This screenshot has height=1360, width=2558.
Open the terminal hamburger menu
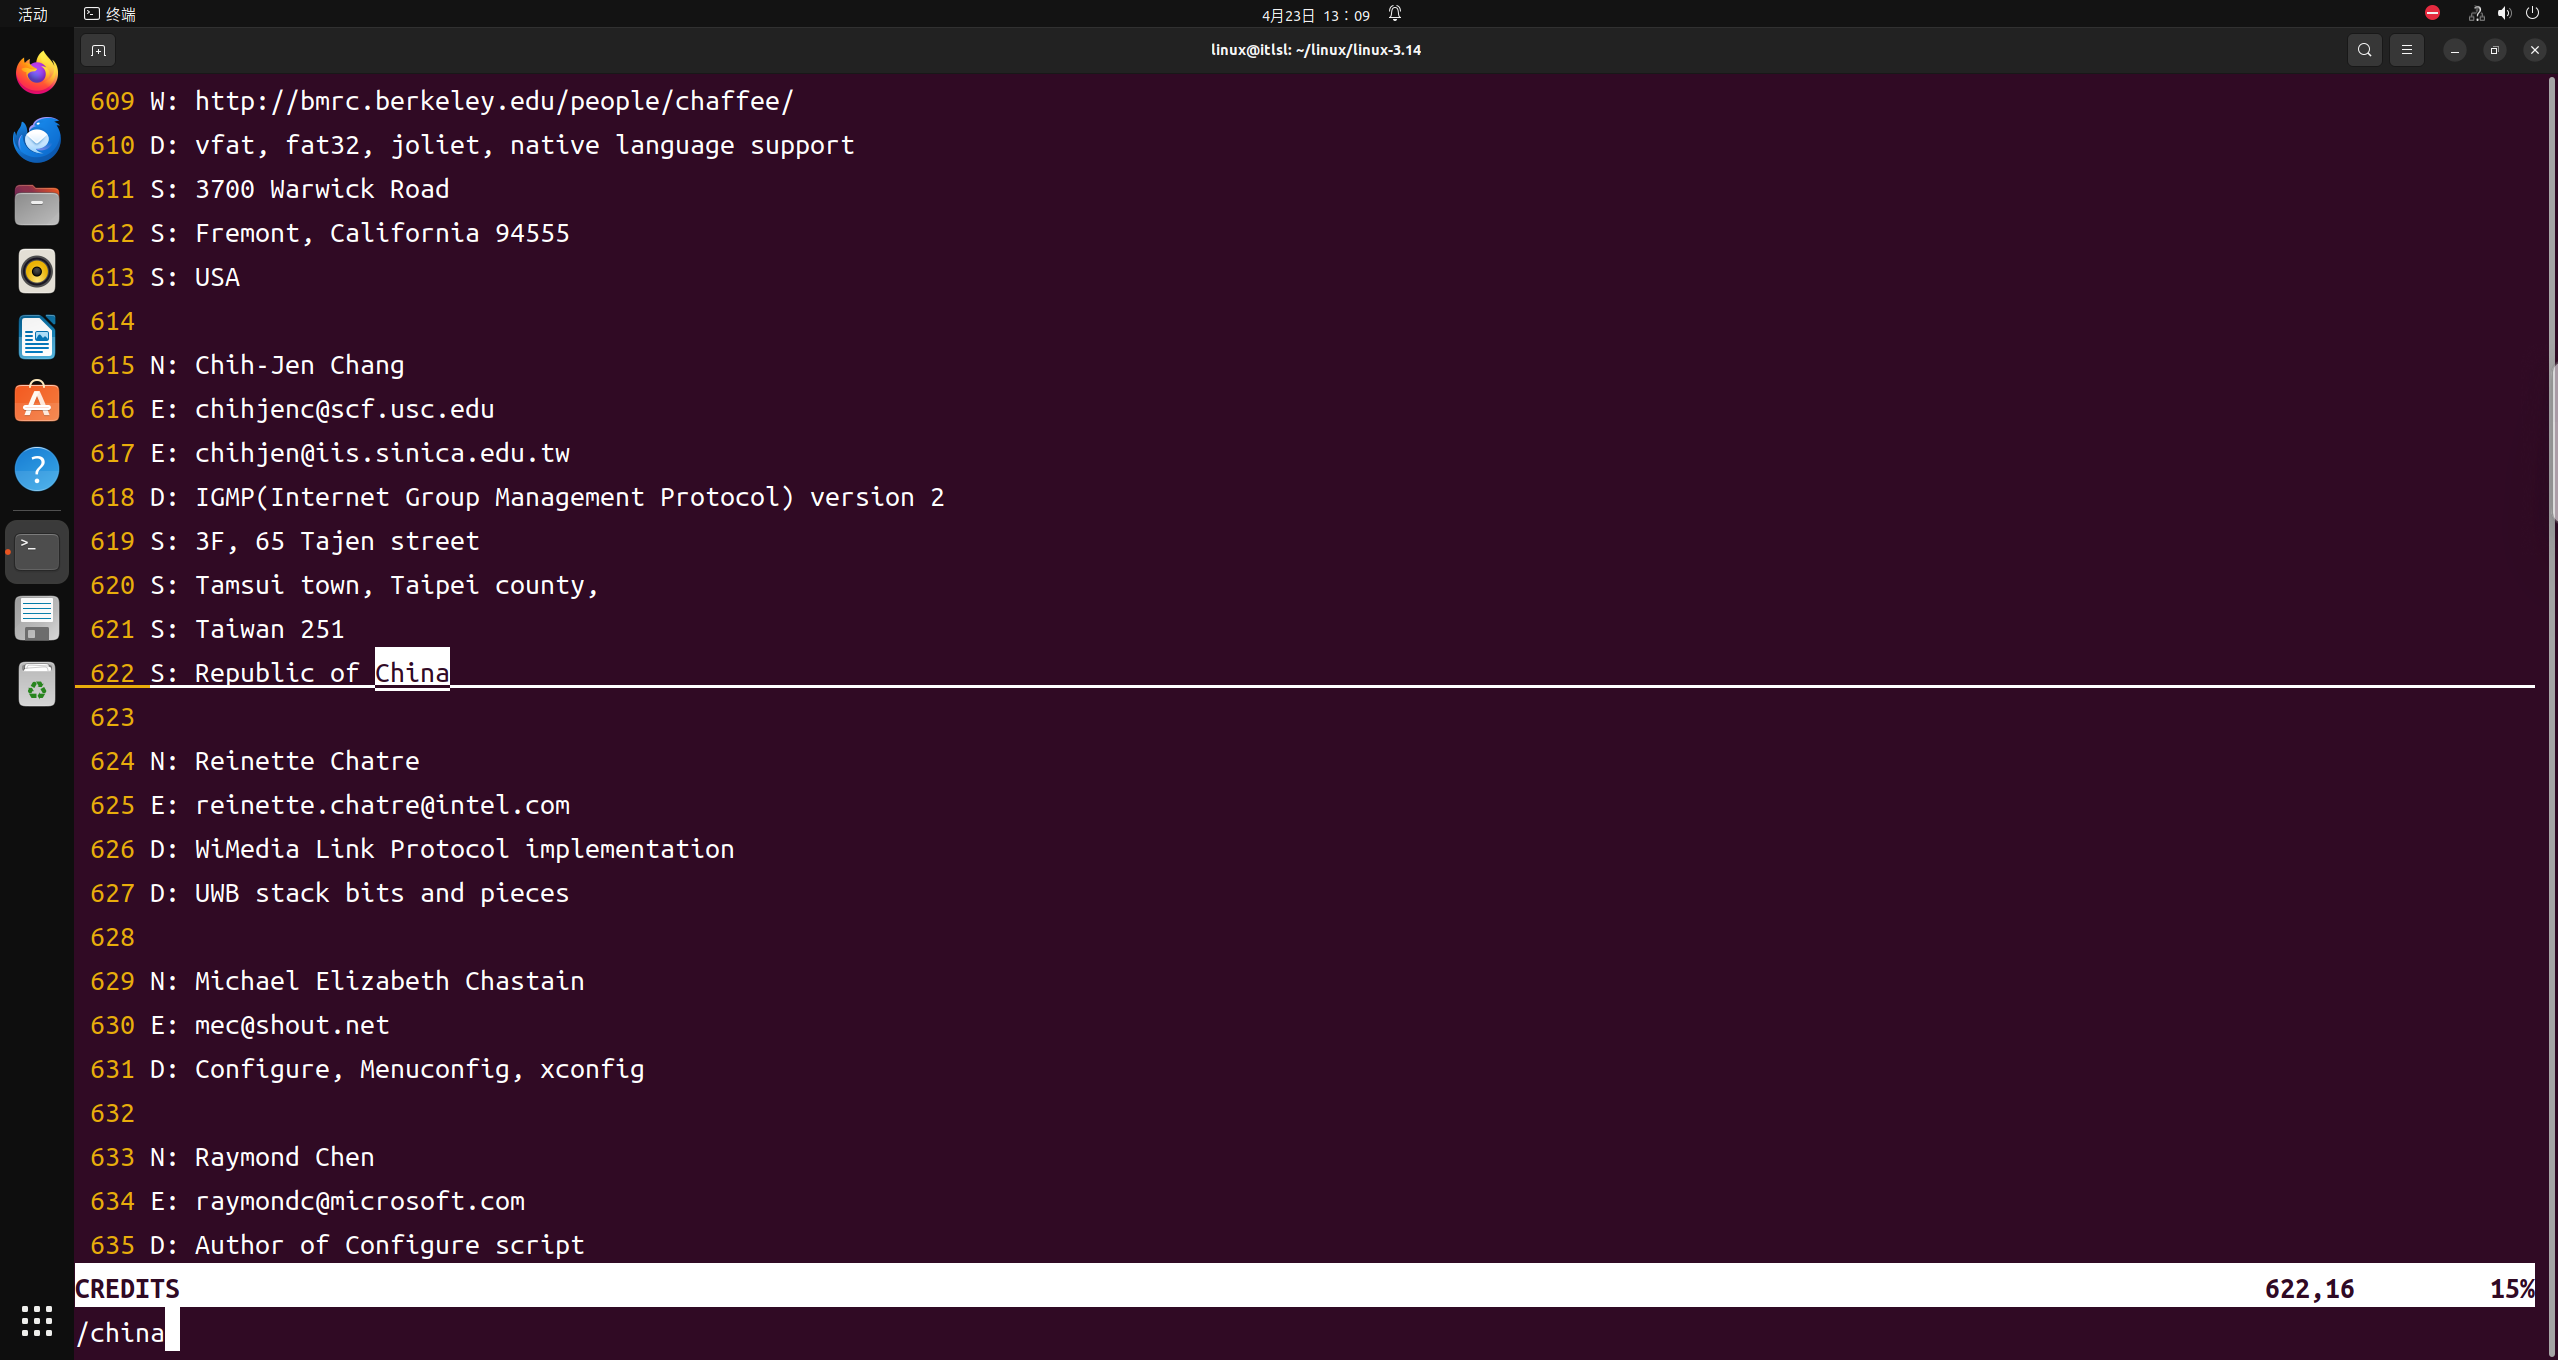pos(2407,50)
